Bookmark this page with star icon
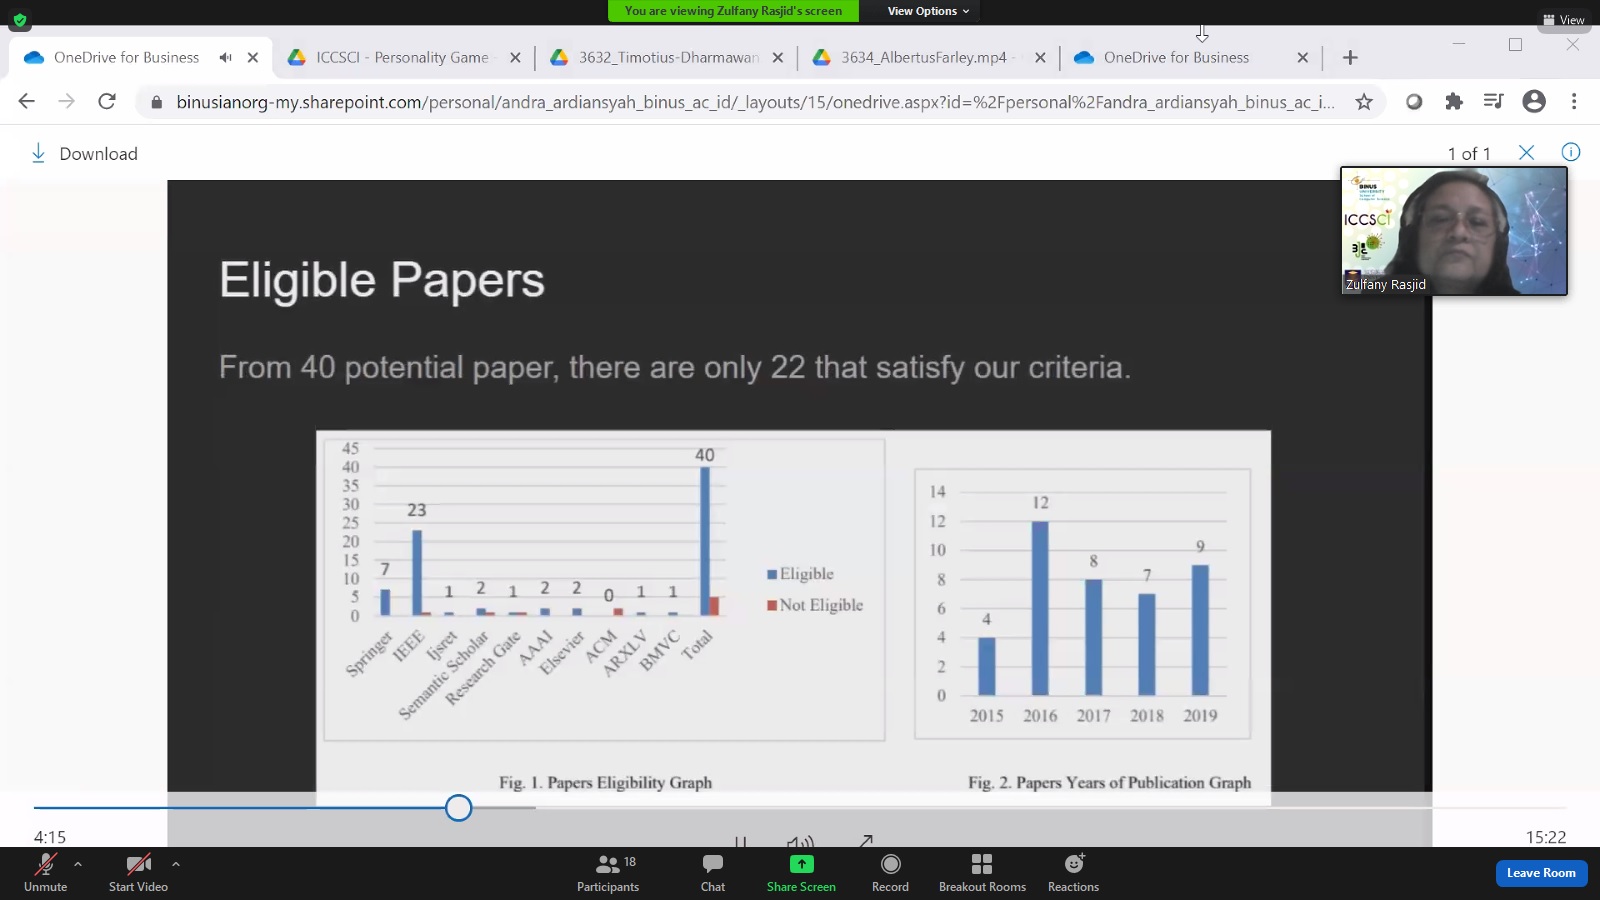 [1364, 102]
